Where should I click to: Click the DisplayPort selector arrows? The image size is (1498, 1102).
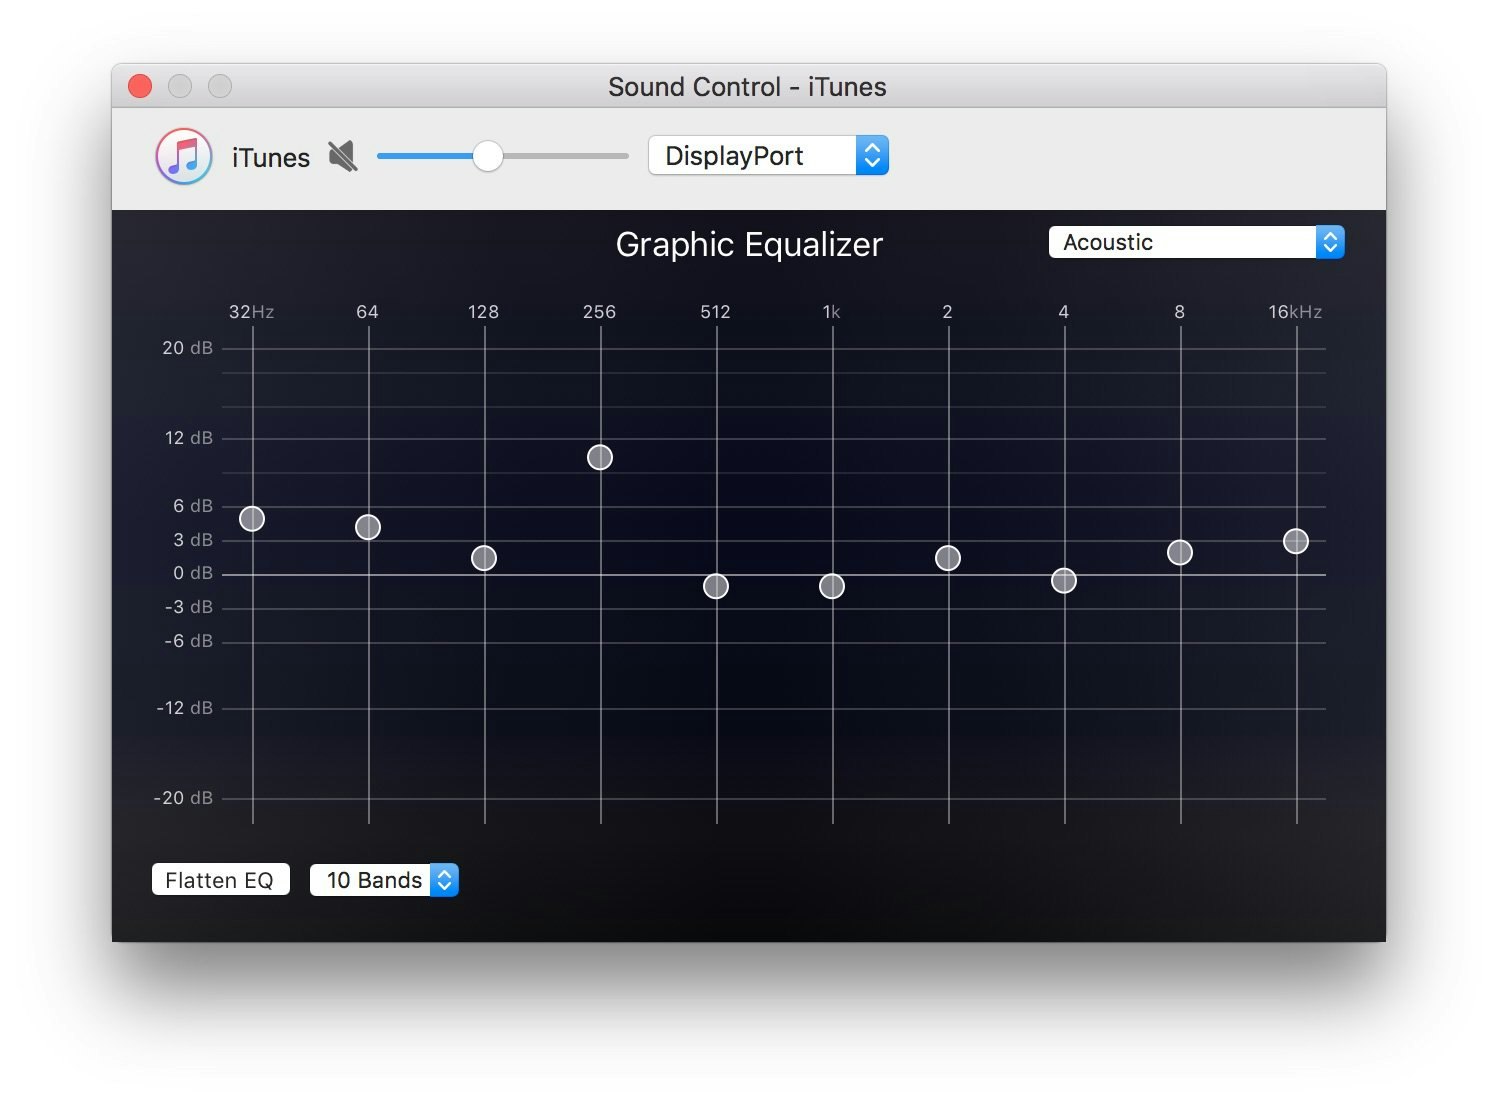click(x=870, y=155)
